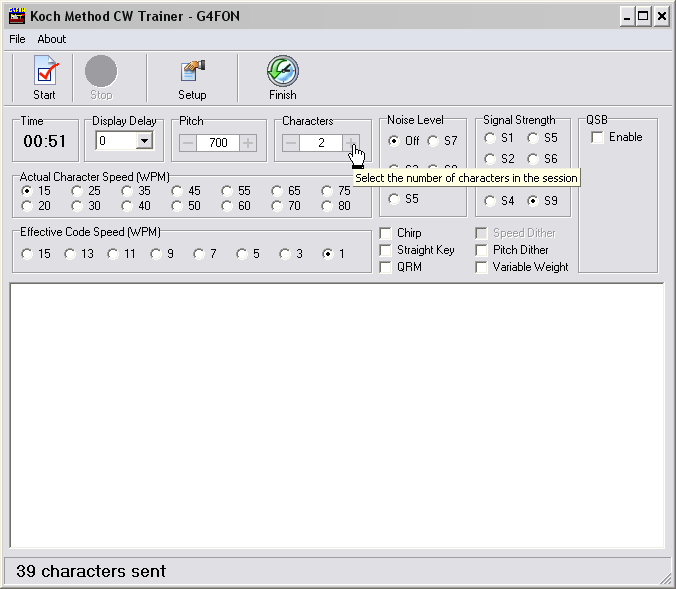Select Actual Character Speed 75 WPM

pyautogui.click(x=327, y=191)
